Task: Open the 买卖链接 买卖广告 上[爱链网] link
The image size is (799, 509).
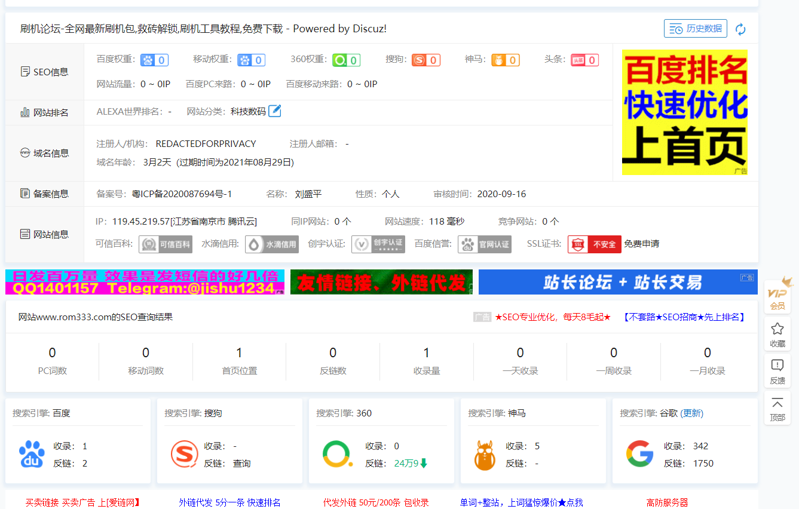Action: coord(83,502)
